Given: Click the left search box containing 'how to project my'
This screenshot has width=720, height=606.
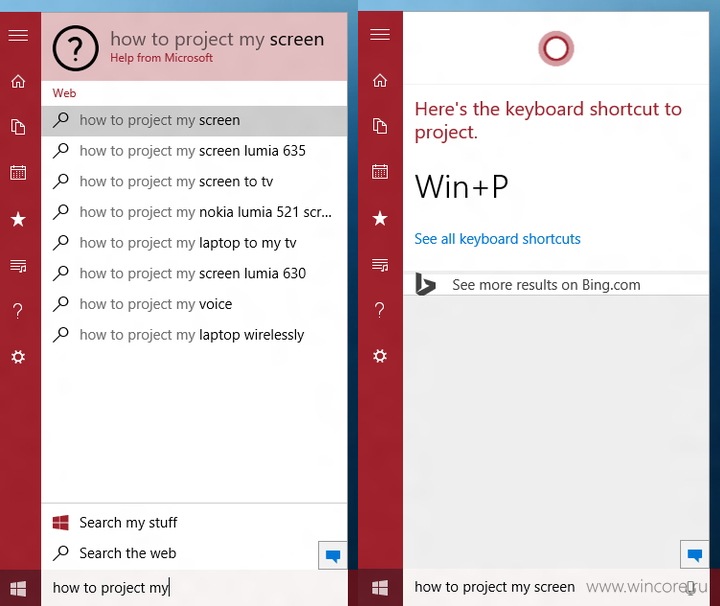Looking at the screenshot, I should [x=194, y=588].
